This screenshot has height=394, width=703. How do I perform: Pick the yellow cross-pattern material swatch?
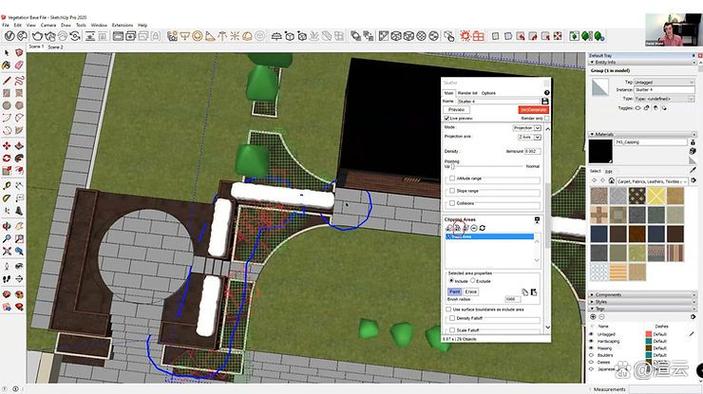pyautogui.click(x=656, y=196)
